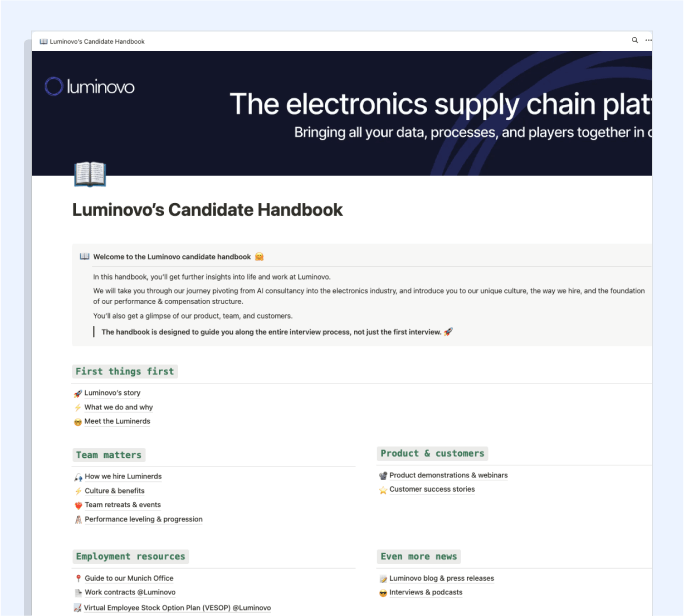Open the Team retreats & events page
Screen dimensions: 684x616
pos(123,504)
